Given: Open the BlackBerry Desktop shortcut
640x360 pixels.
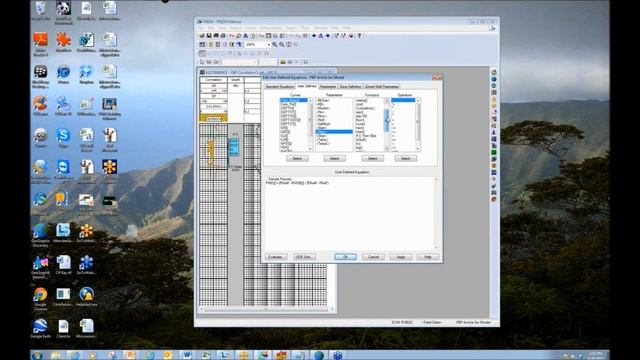Looking at the screenshot, I should [40, 76].
